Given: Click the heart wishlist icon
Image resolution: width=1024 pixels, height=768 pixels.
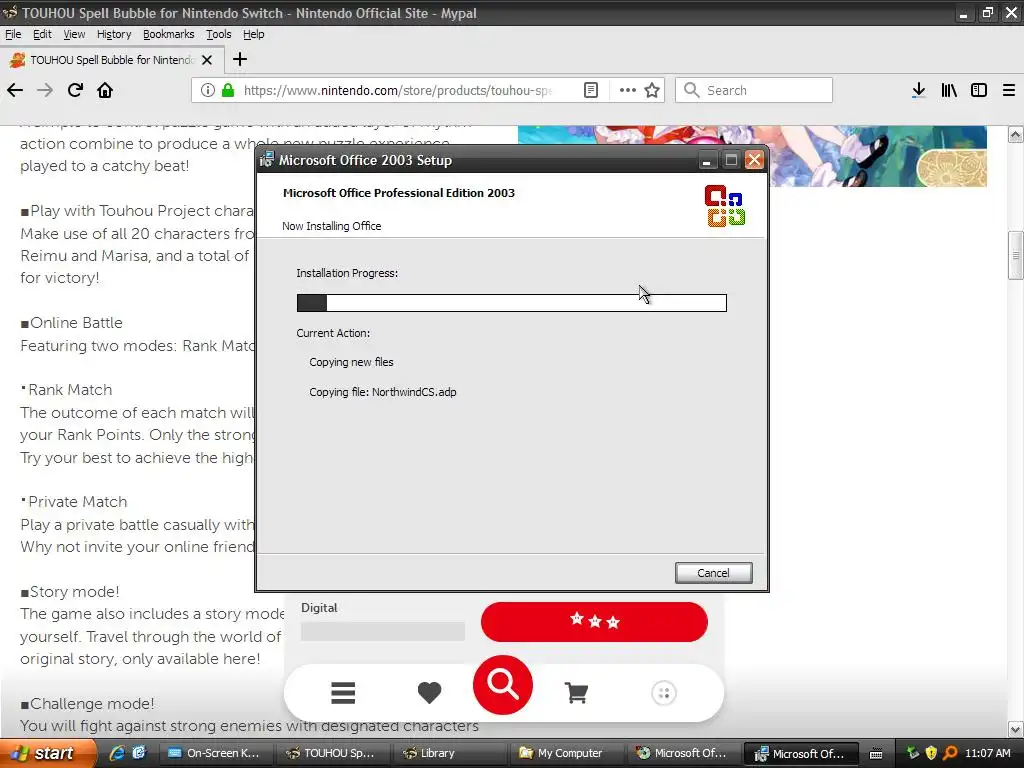Looking at the screenshot, I should (x=429, y=693).
